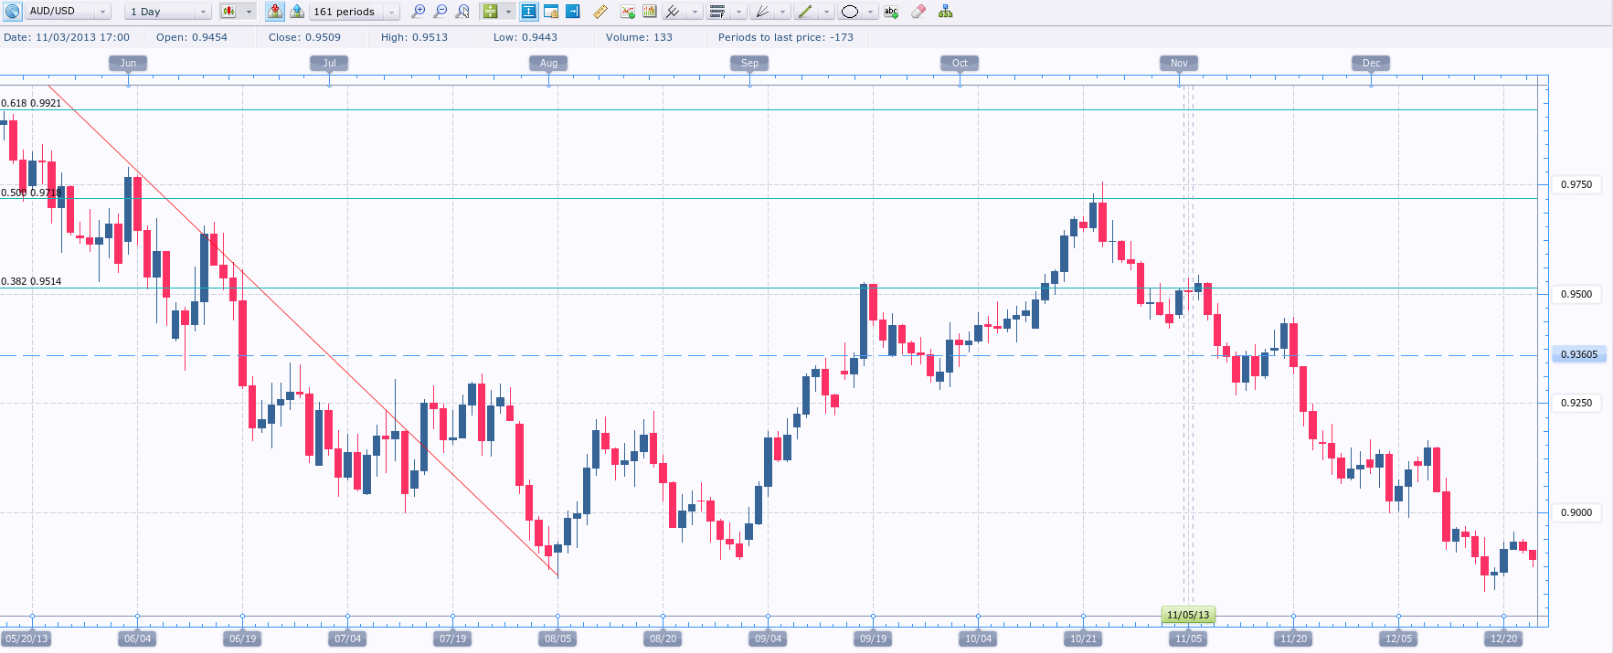Click the candlestick chart type icon
This screenshot has width=1613, height=653.
tap(228, 11)
